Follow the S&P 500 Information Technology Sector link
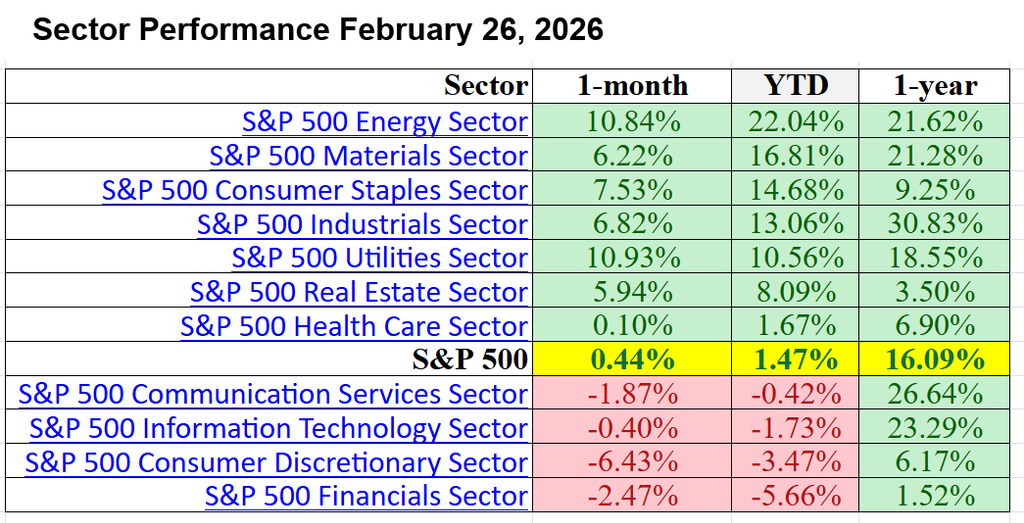 click(278, 428)
